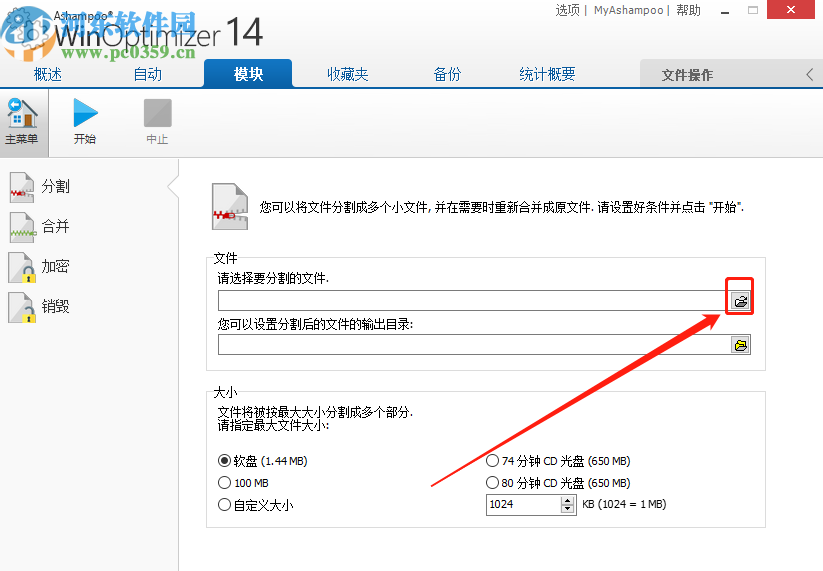The image size is (823, 571).
Task: Open the MyAshampoo link
Action: pos(628,10)
